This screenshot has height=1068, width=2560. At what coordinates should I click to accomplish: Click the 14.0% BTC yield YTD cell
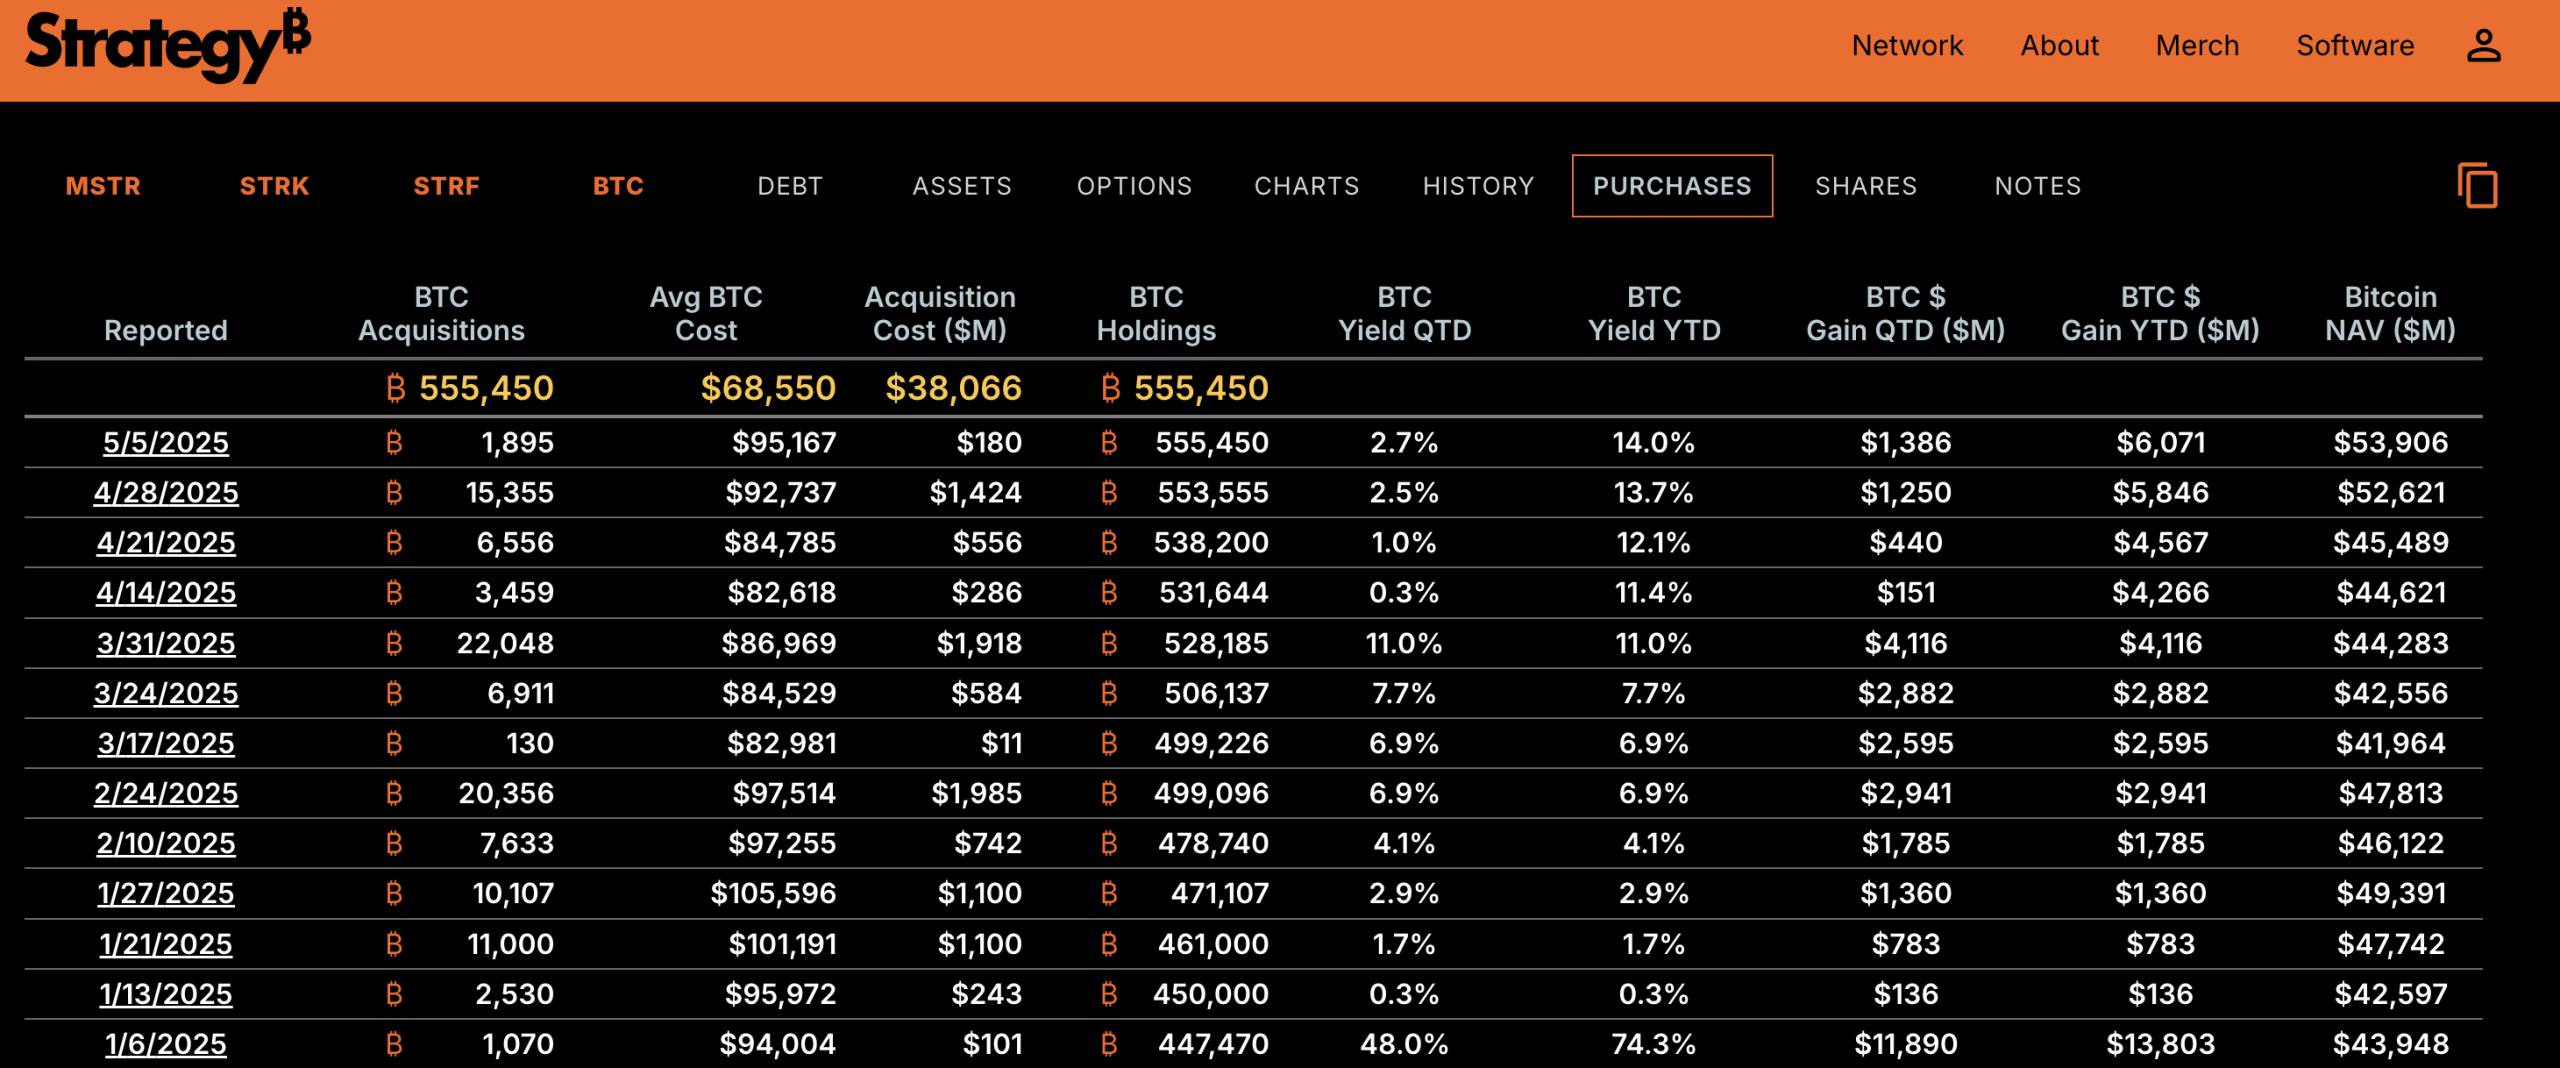[x=1654, y=442]
